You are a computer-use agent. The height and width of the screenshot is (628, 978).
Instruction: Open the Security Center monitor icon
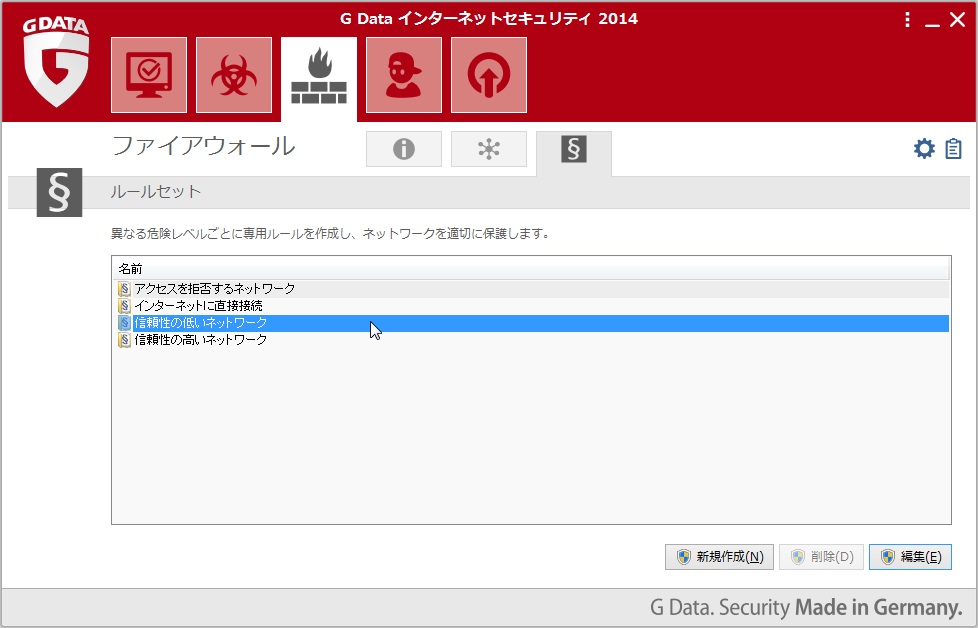pos(149,75)
